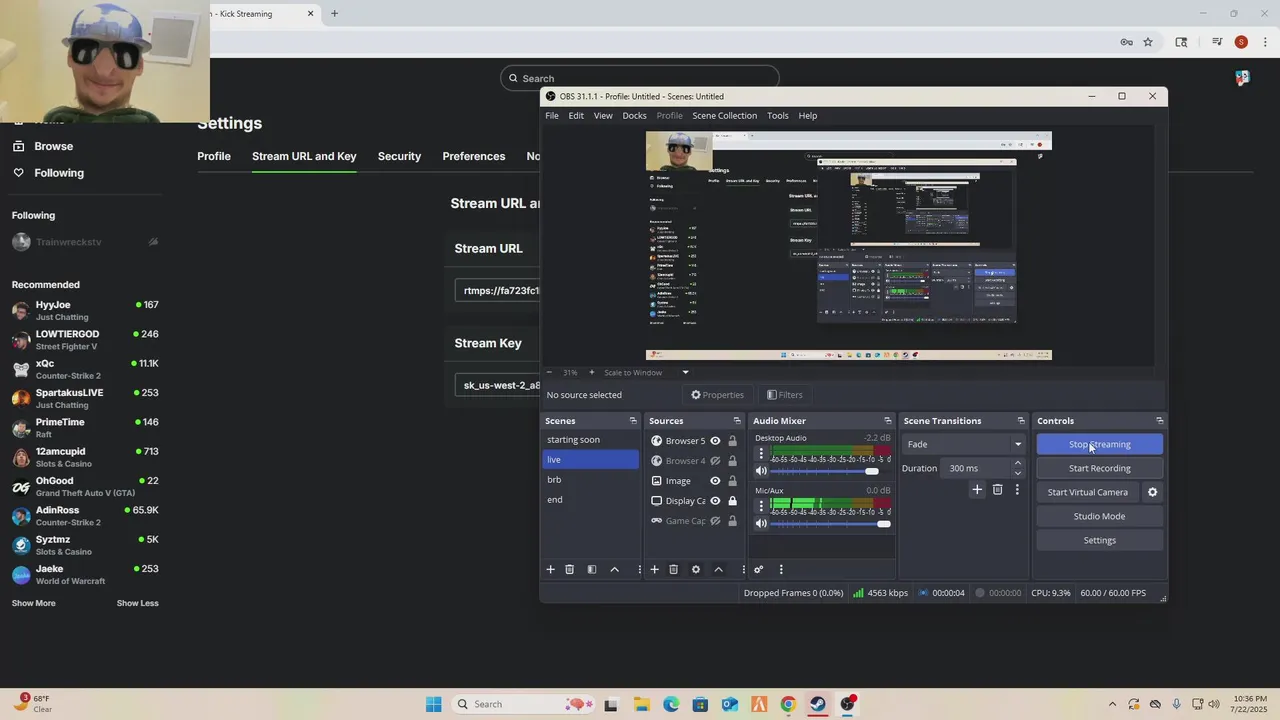Open Desktop Audio three-dot options
Screen dimensions: 1280x720
[x=761, y=453]
